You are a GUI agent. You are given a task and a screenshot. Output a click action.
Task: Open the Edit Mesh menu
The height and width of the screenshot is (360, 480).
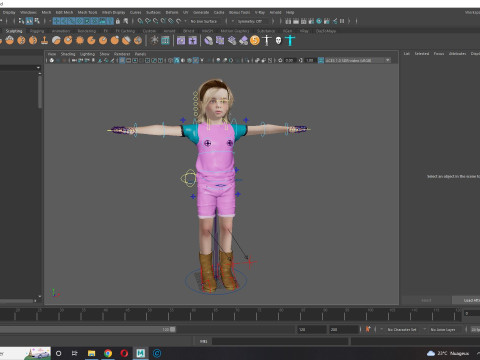point(64,12)
